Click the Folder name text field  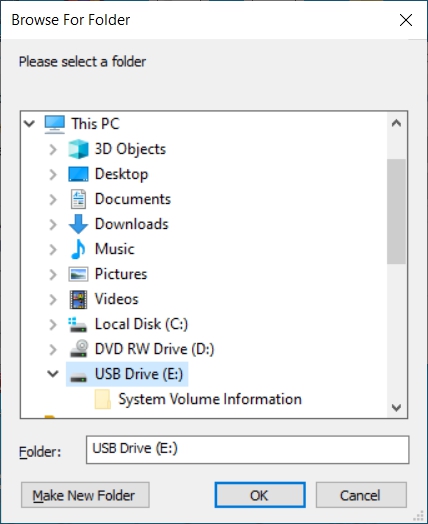click(247, 449)
